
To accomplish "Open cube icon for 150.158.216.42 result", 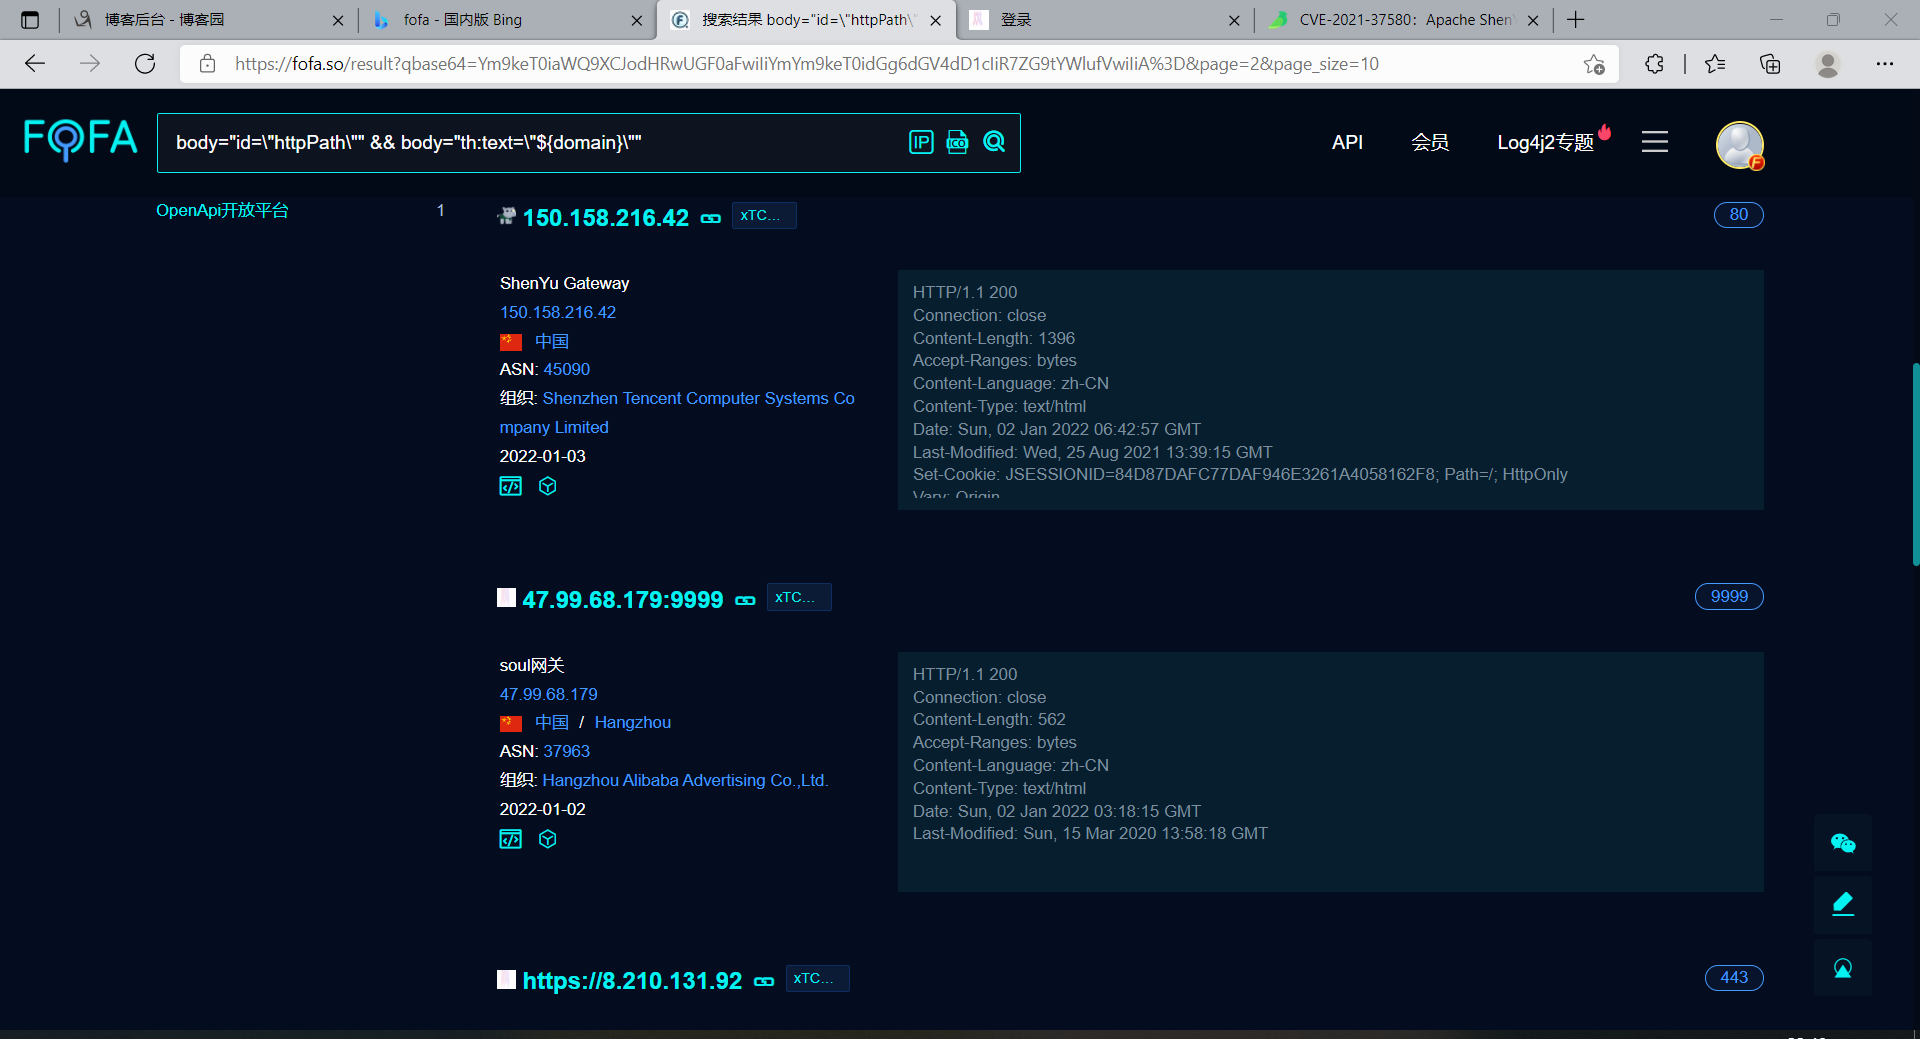I will point(547,486).
